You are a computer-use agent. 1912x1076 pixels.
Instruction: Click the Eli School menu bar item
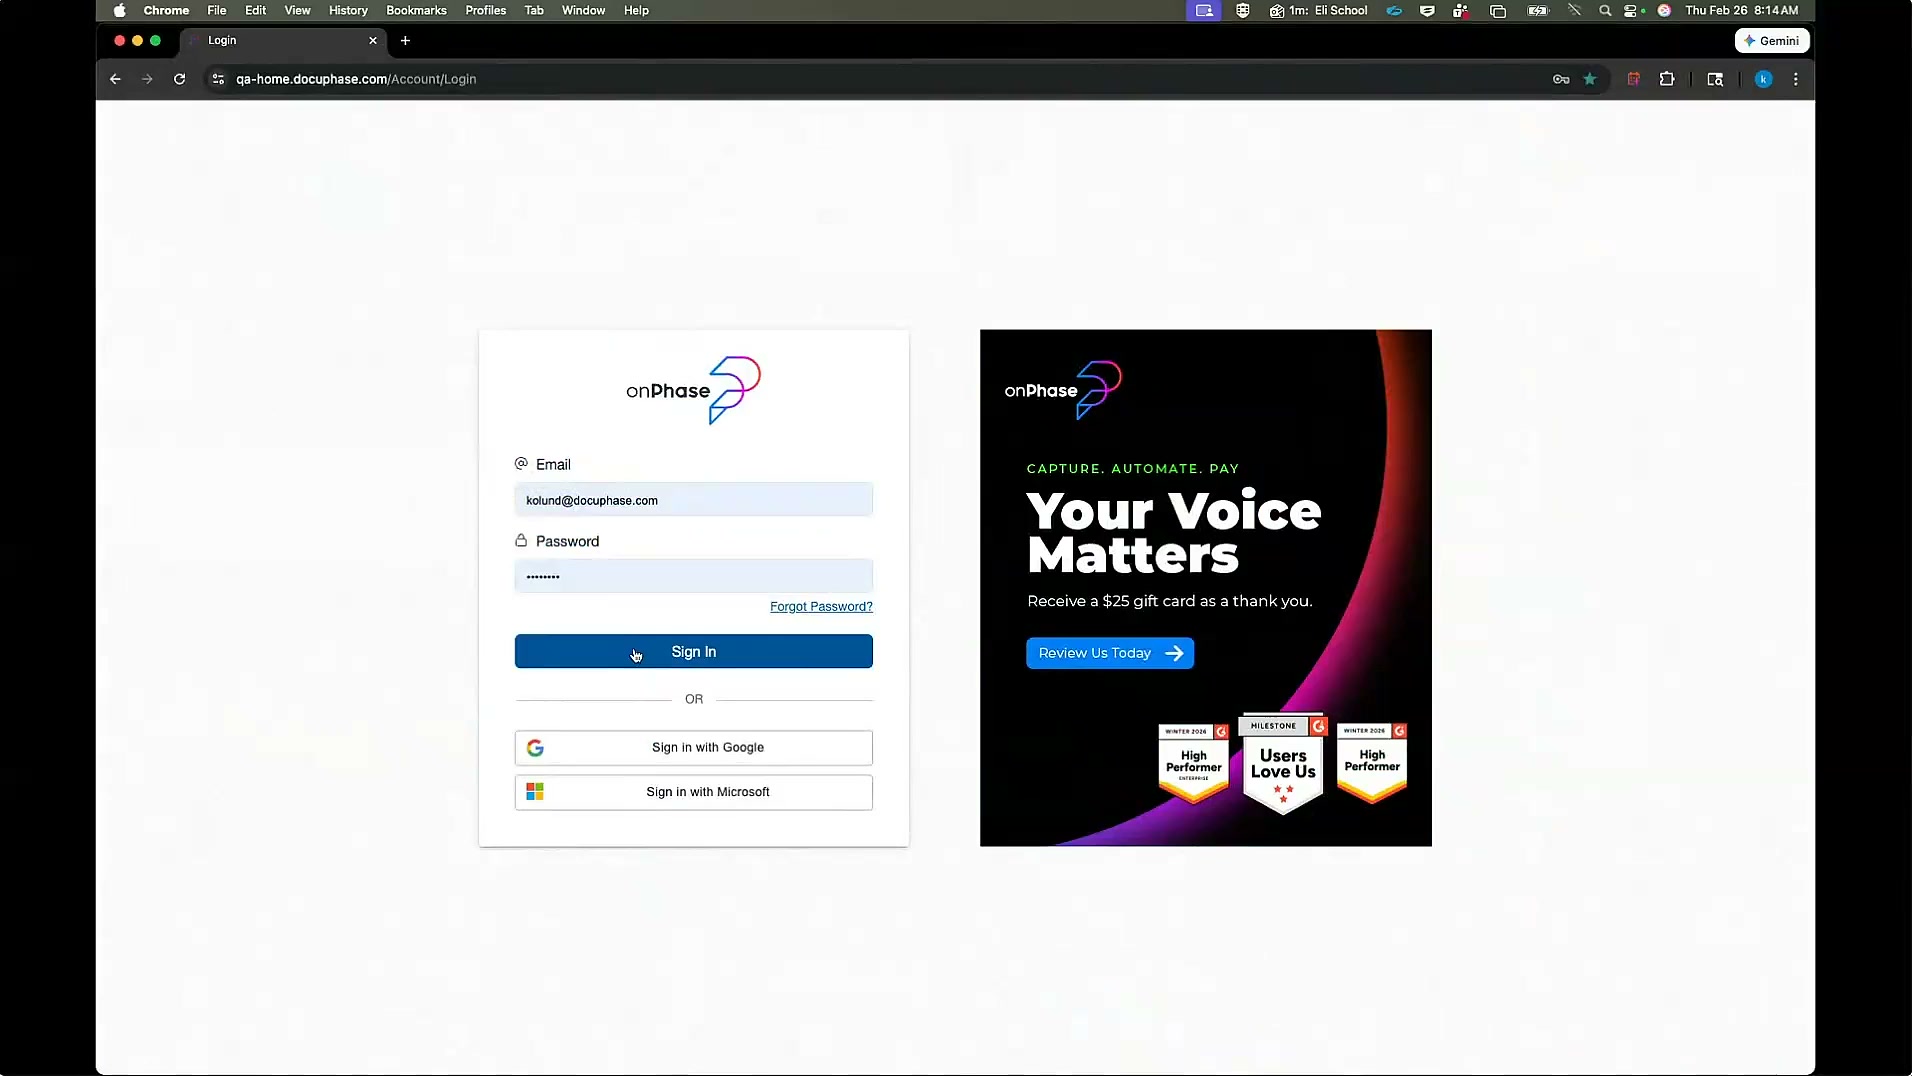pyautogui.click(x=1319, y=11)
